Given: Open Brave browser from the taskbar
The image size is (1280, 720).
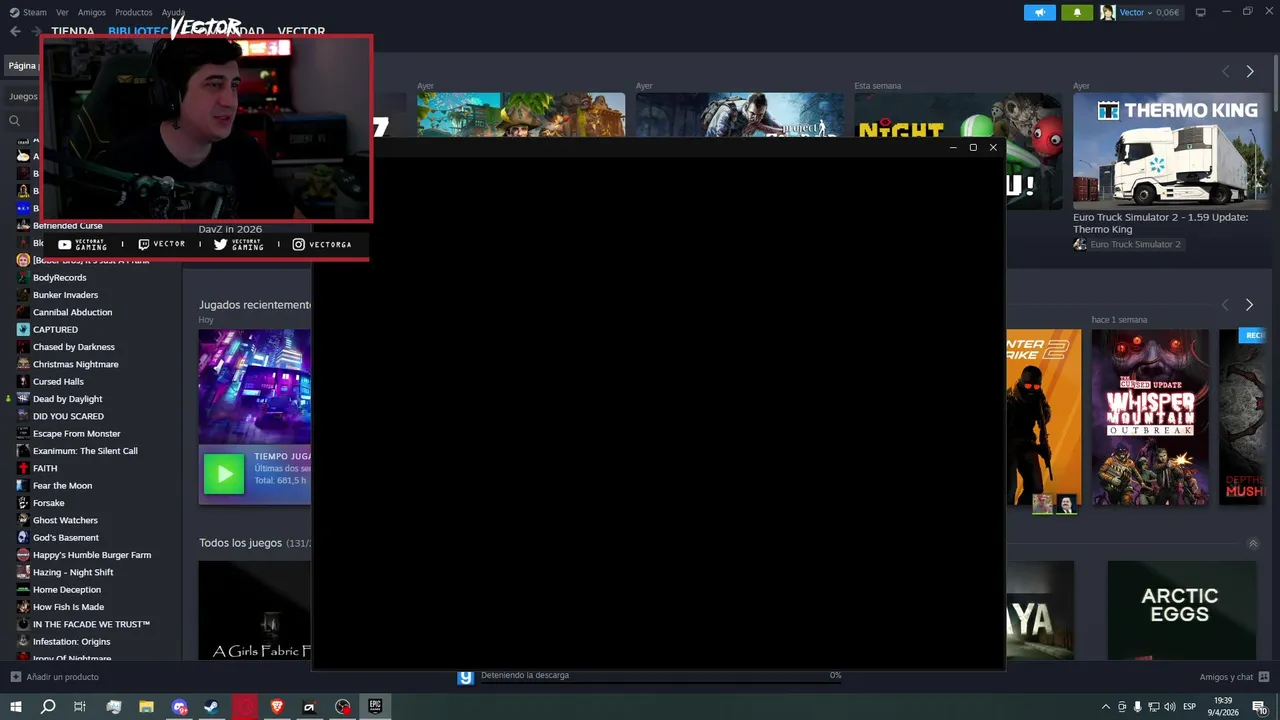Looking at the screenshot, I should click(277, 707).
